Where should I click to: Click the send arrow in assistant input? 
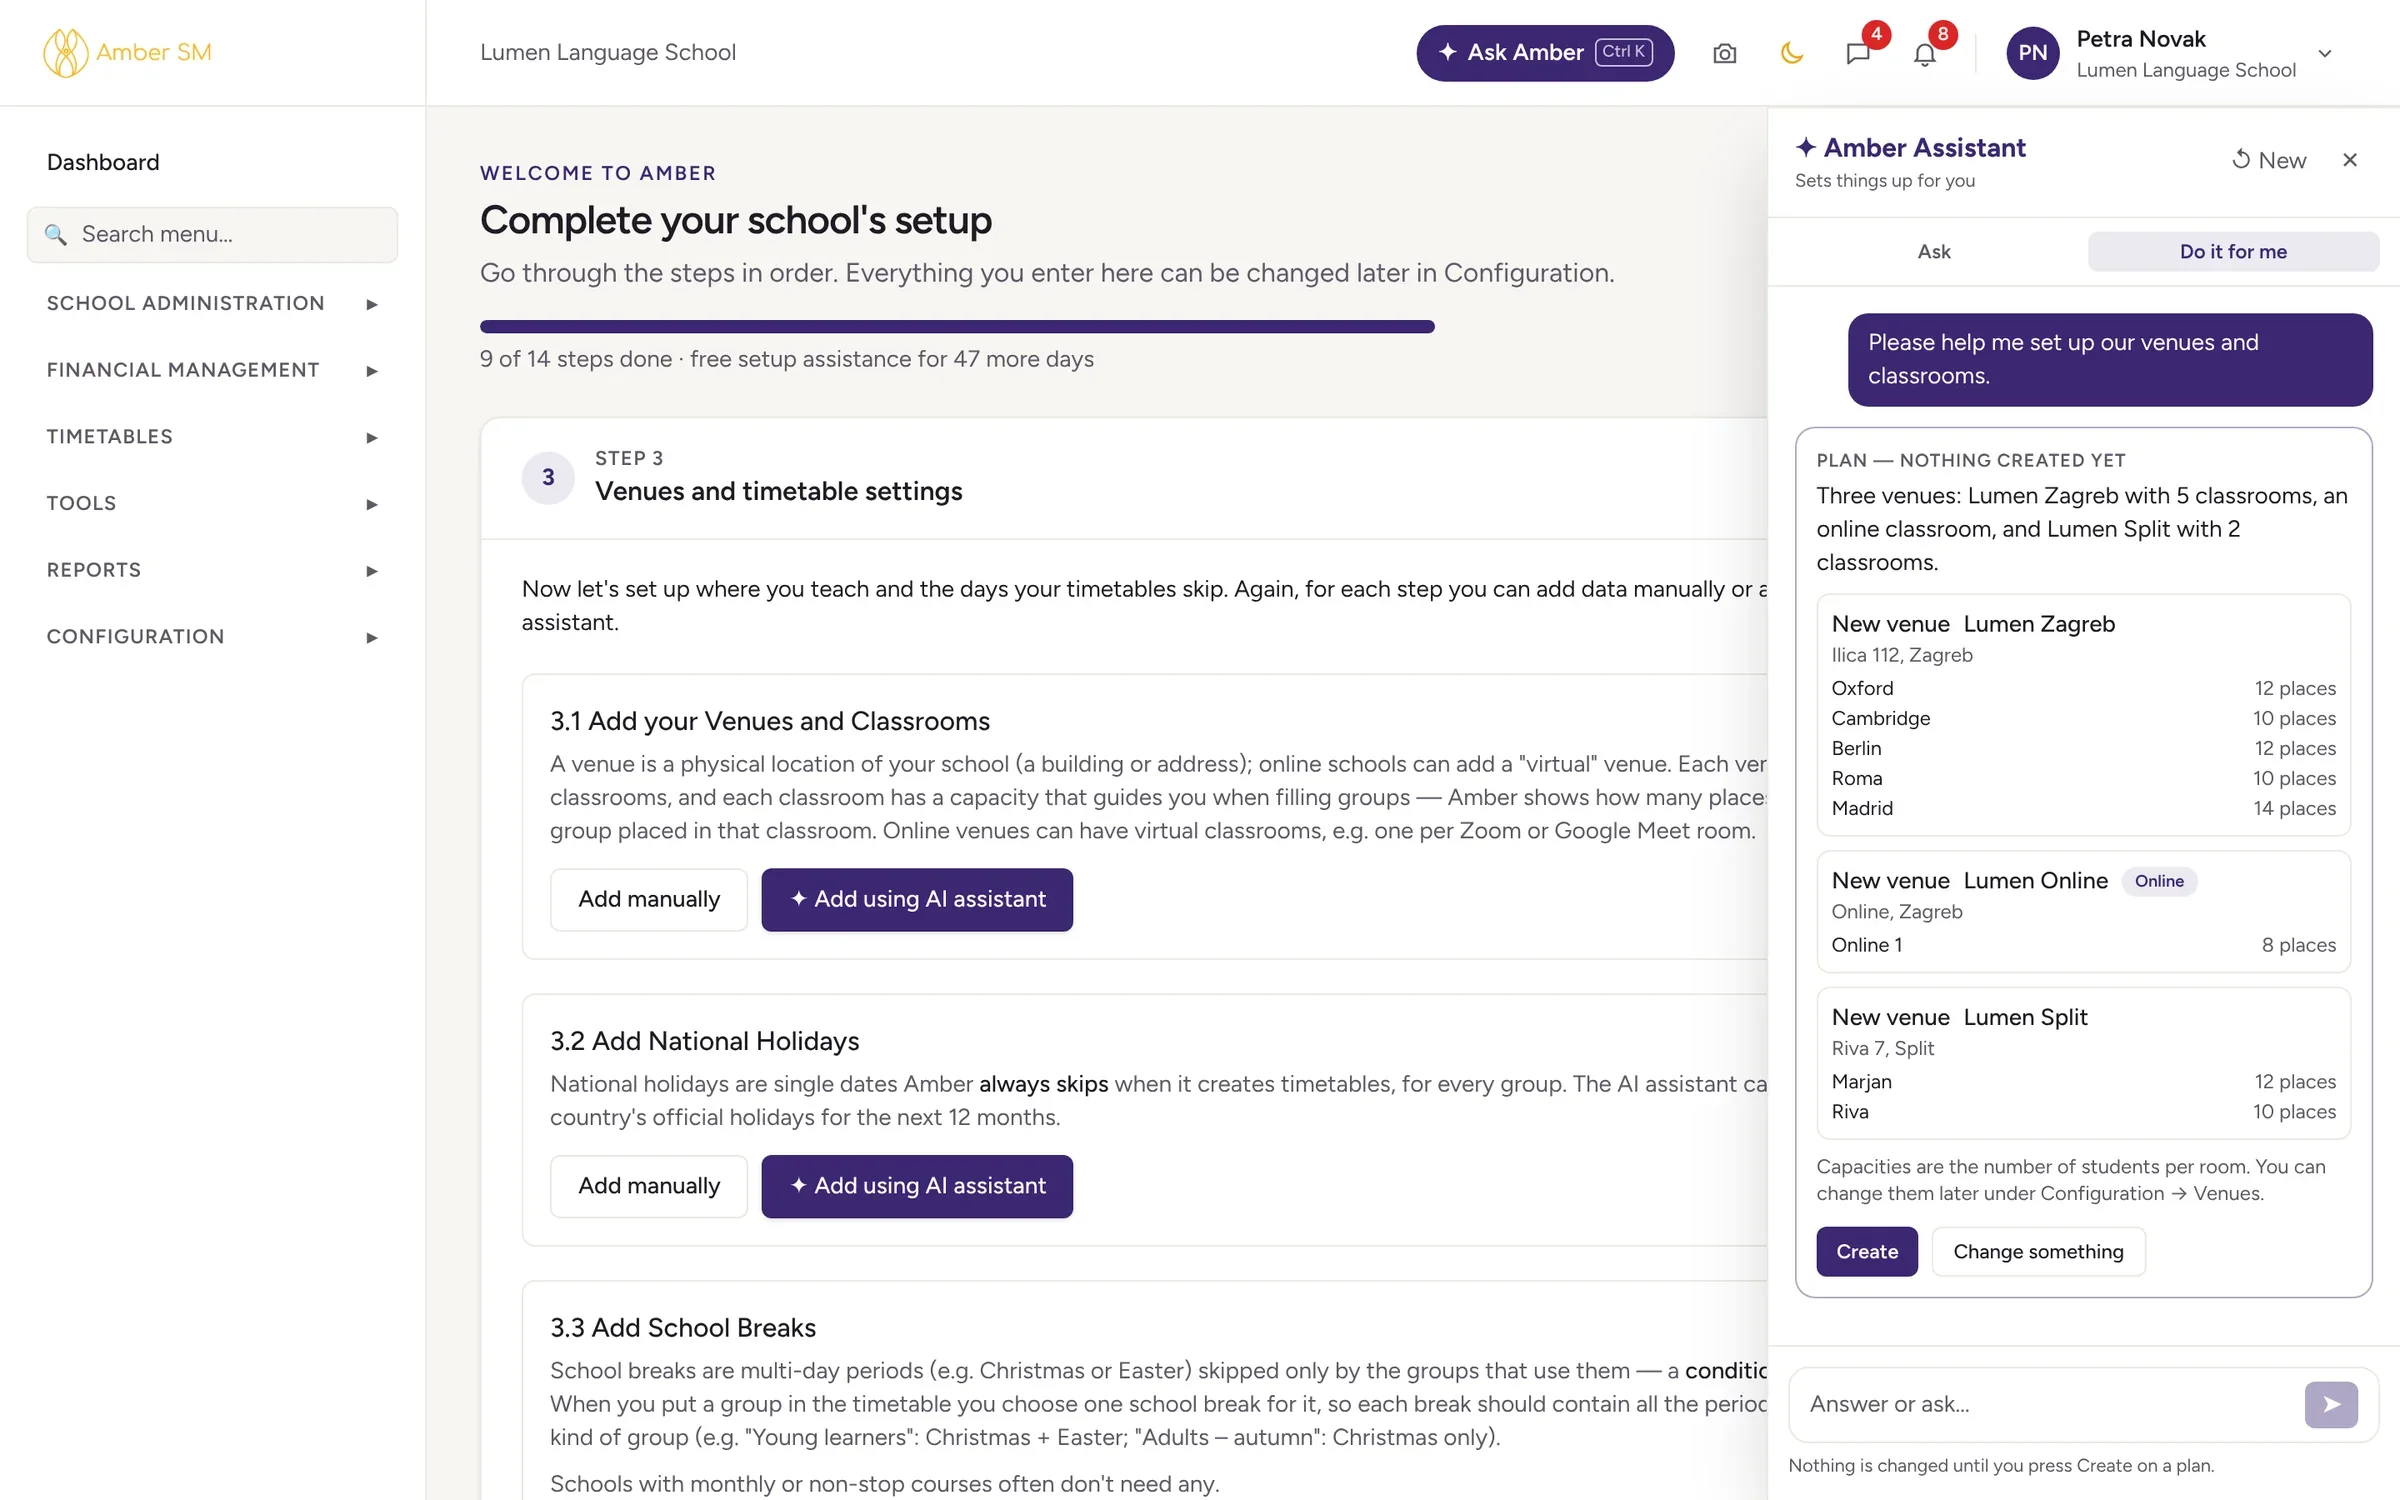[x=2331, y=1404]
